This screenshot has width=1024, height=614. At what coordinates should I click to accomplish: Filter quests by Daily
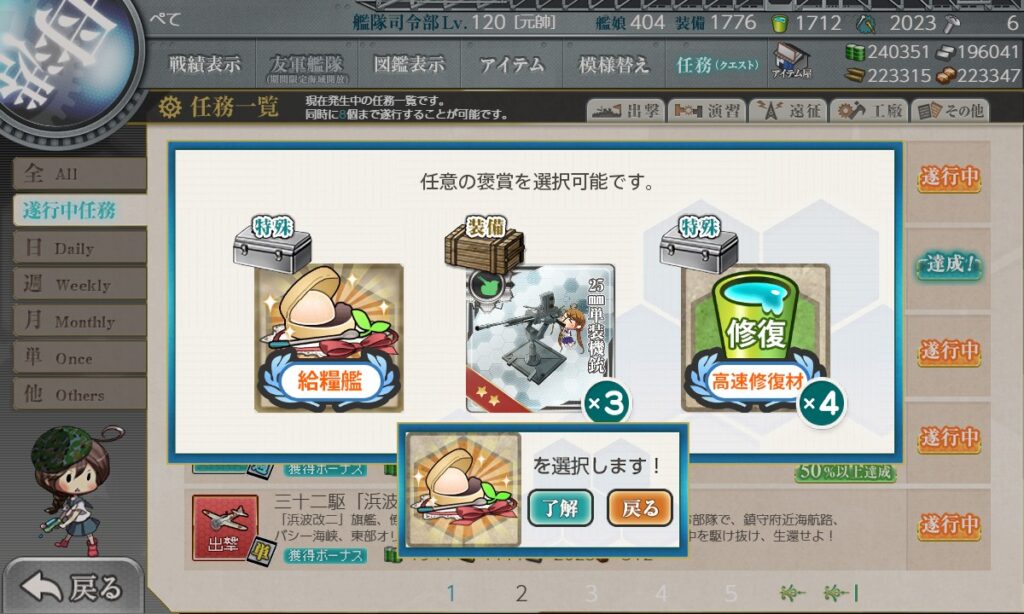coord(80,248)
